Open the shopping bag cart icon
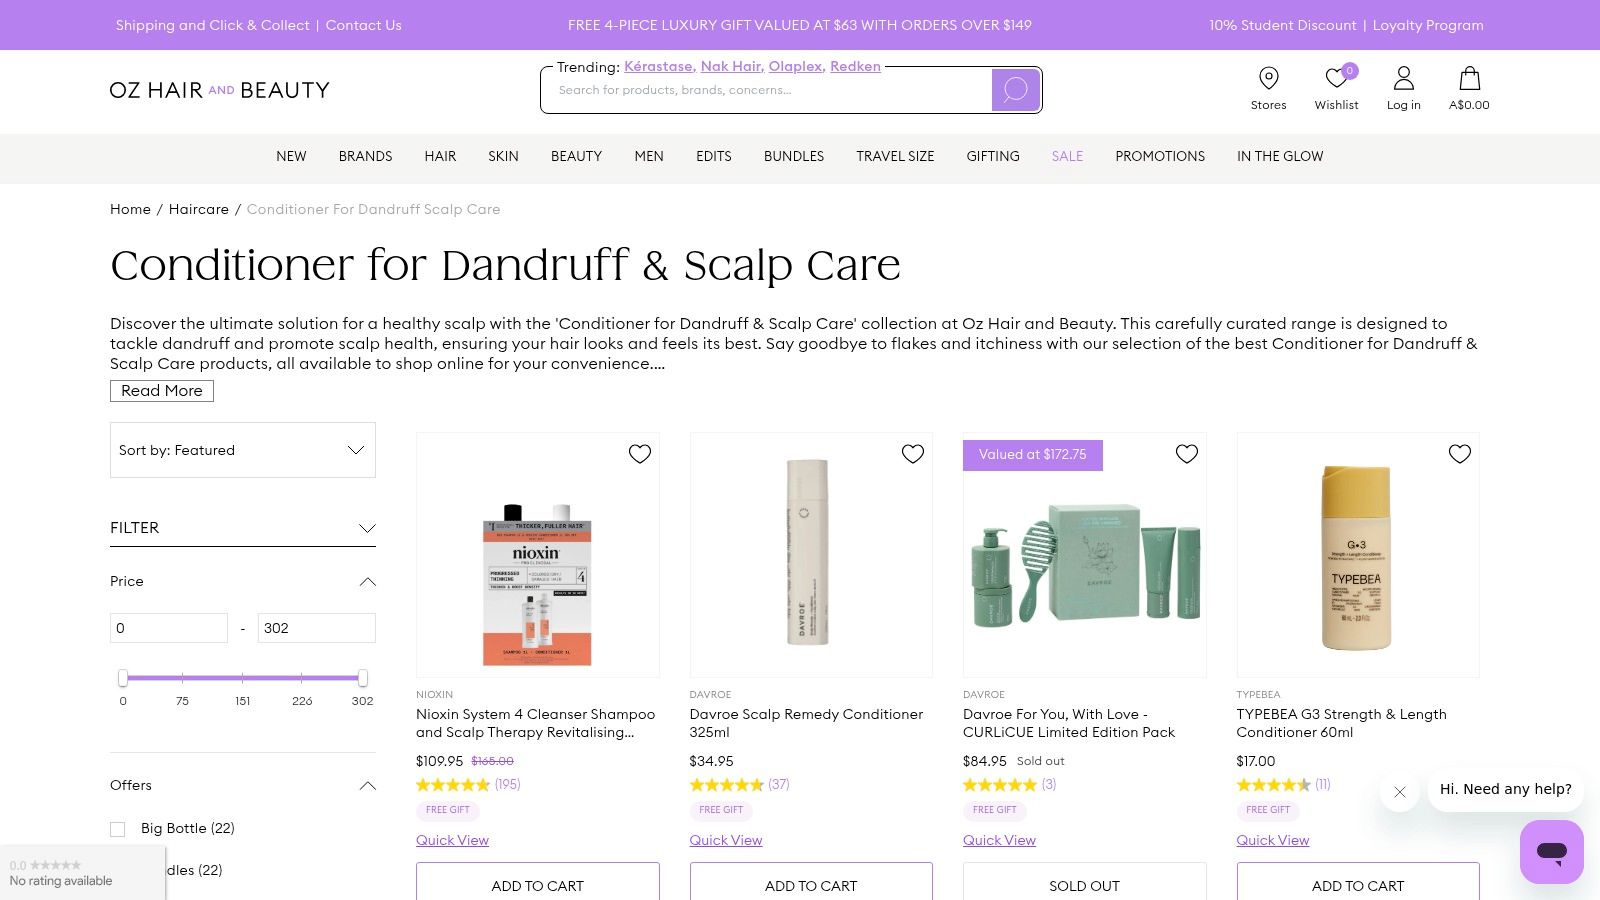1600x900 pixels. coord(1469,78)
